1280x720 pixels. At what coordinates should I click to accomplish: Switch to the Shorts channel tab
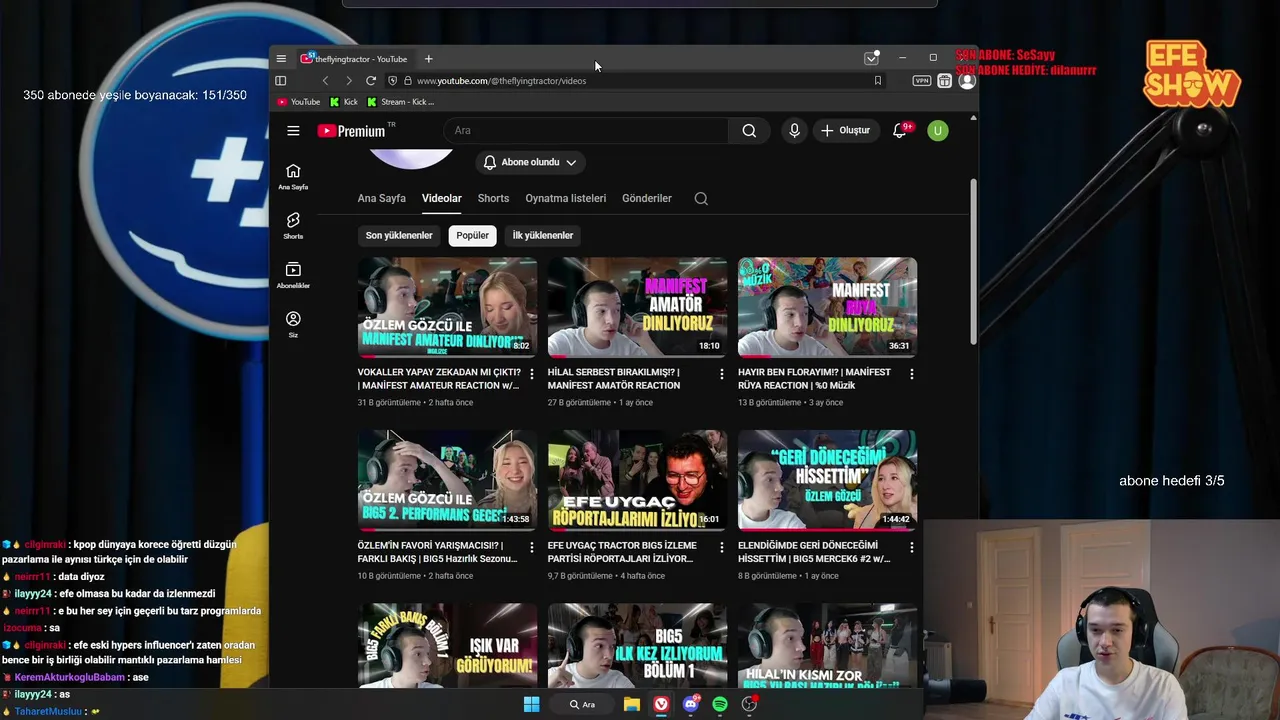[x=493, y=198]
